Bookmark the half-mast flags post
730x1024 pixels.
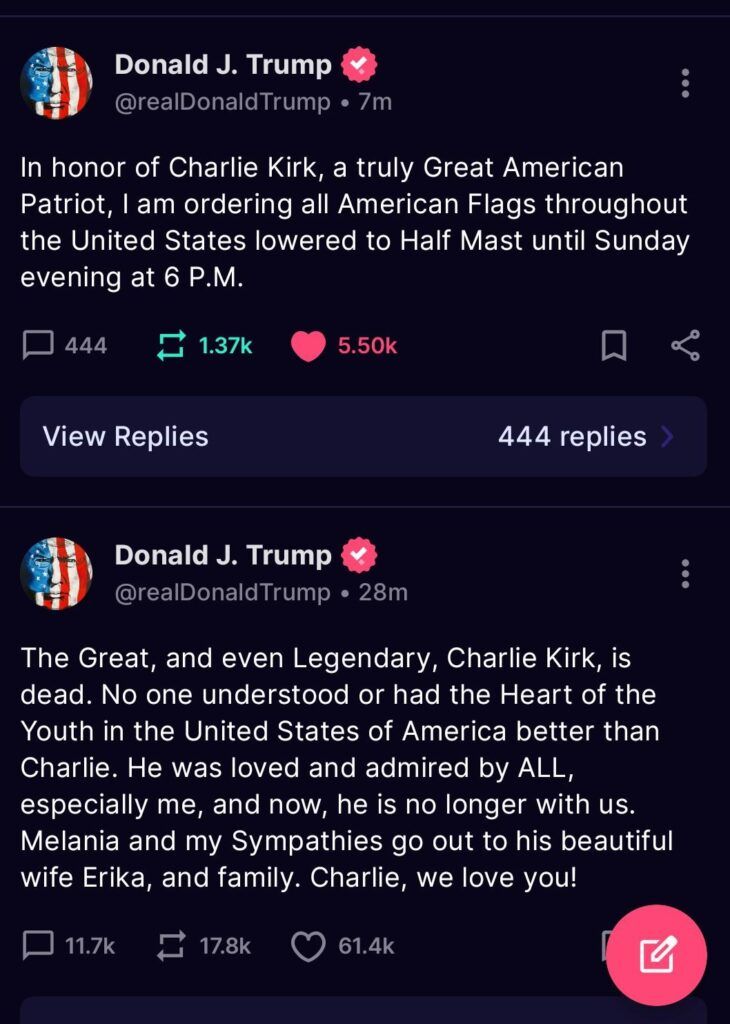(x=613, y=345)
